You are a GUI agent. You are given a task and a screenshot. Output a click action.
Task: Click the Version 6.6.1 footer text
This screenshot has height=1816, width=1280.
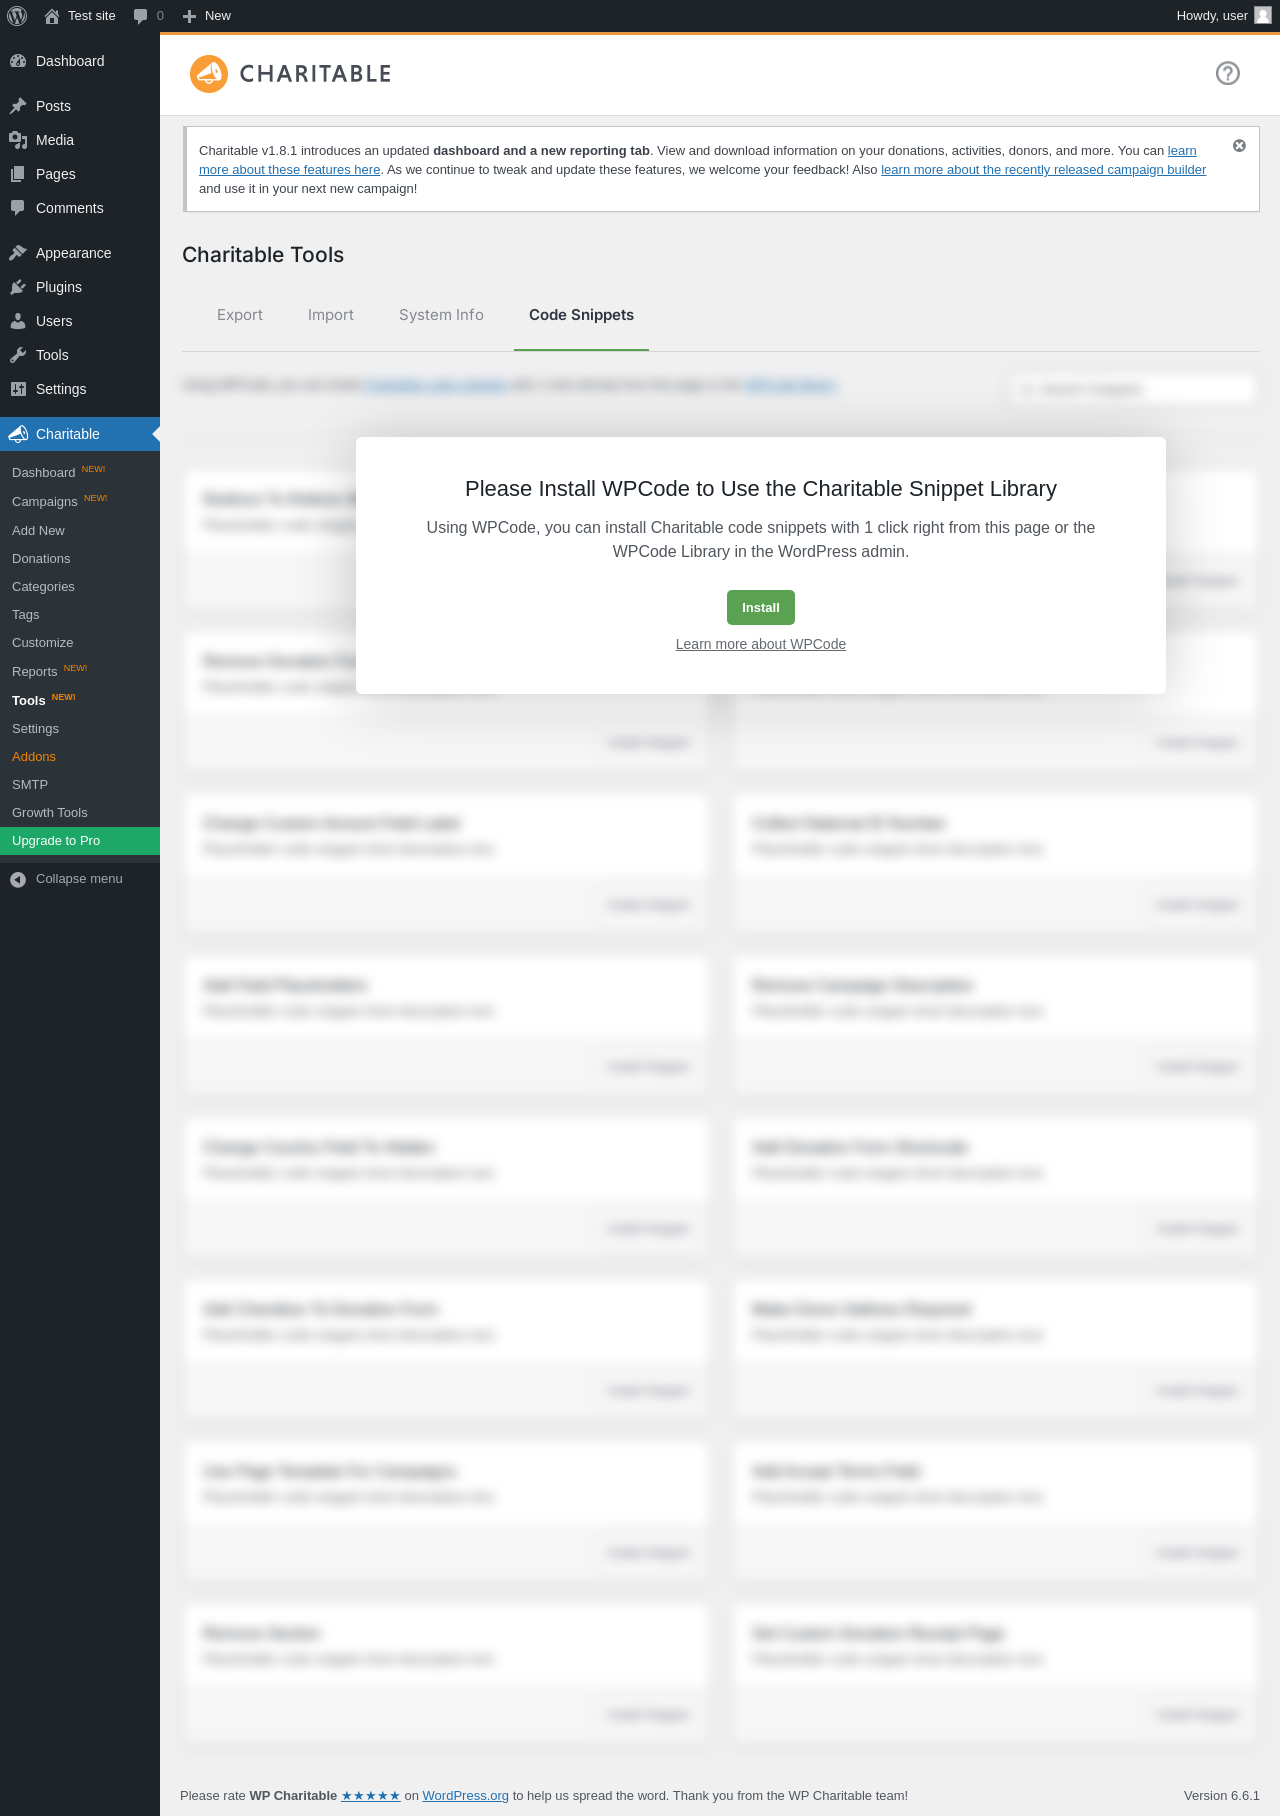(x=1222, y=1796)
